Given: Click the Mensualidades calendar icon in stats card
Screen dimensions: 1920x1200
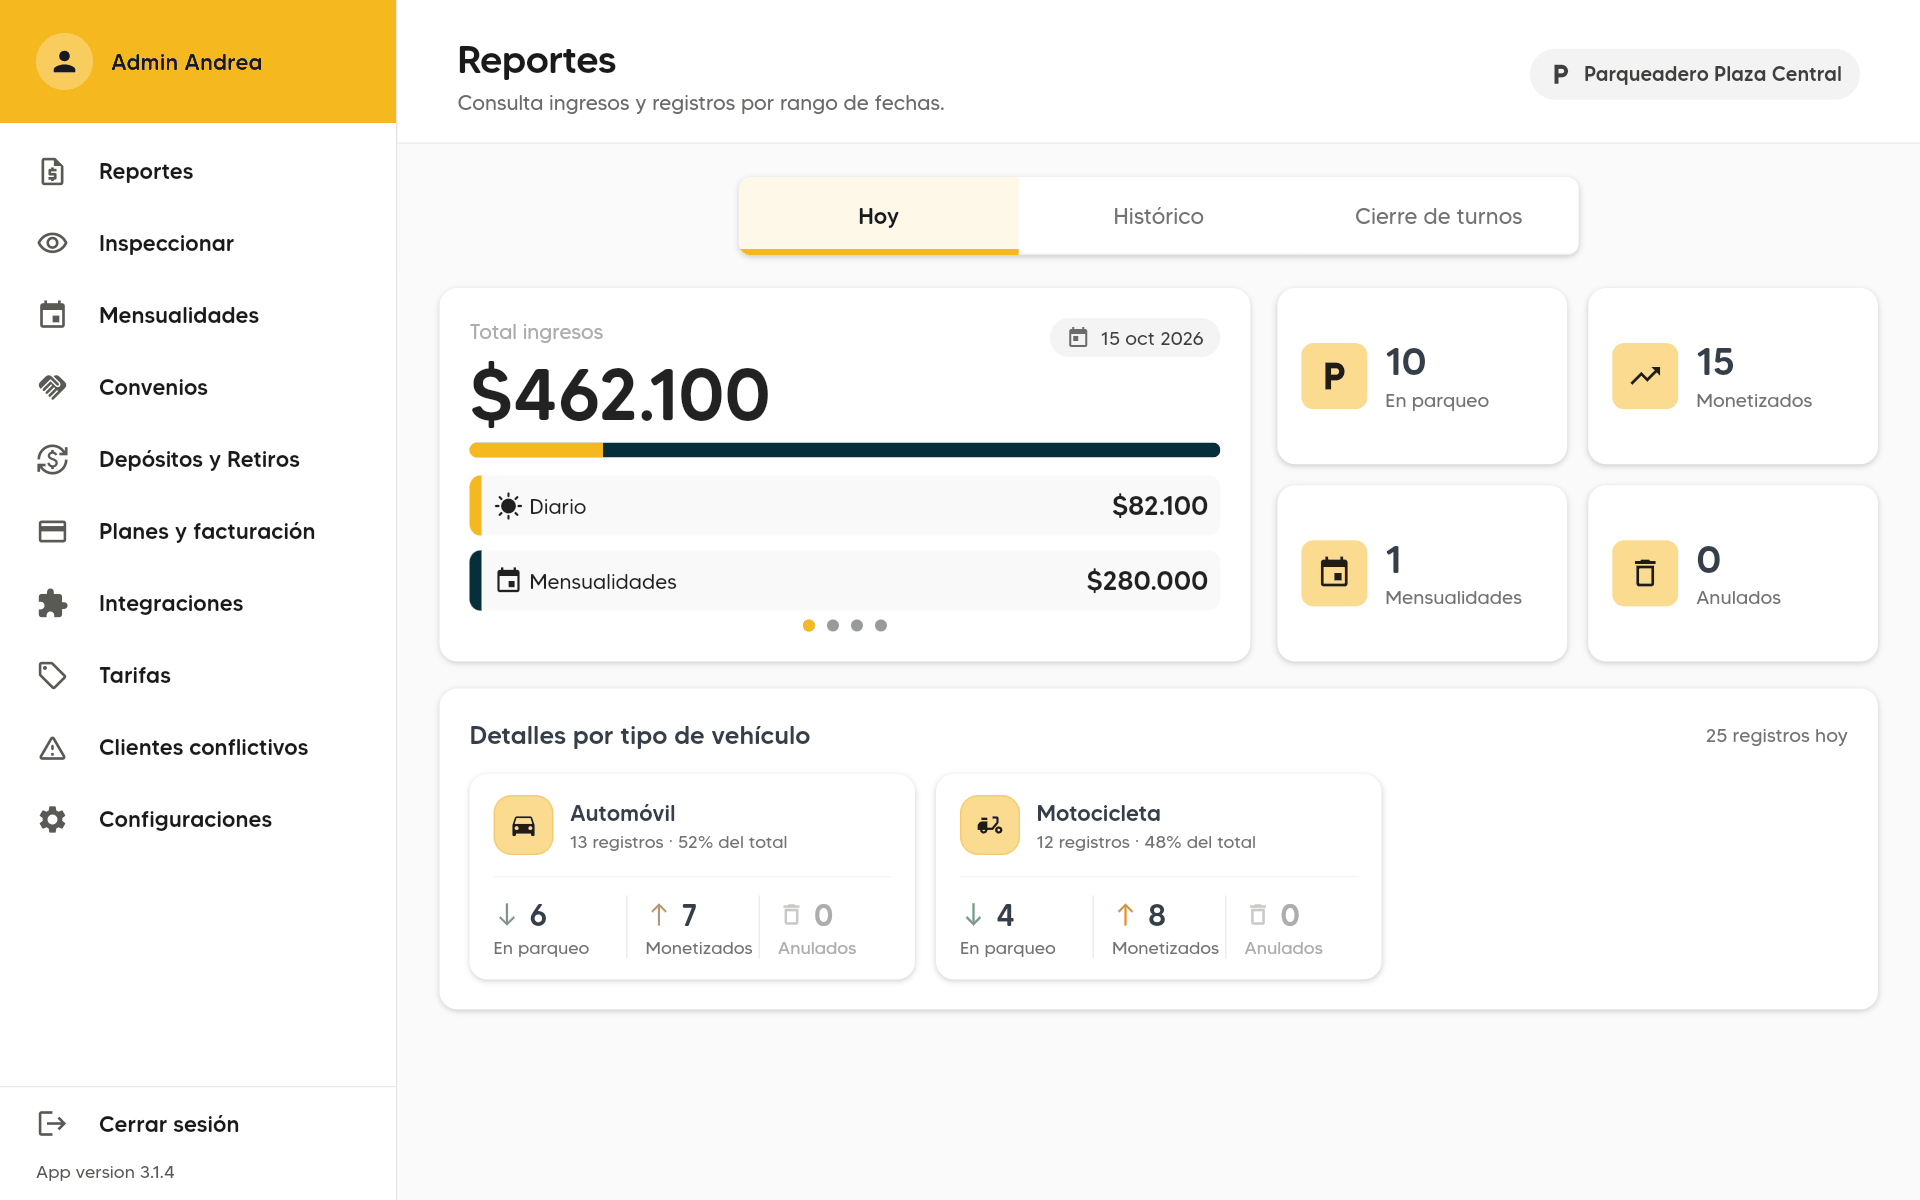Looking at the screenshot, I should tap(1334, 573).
